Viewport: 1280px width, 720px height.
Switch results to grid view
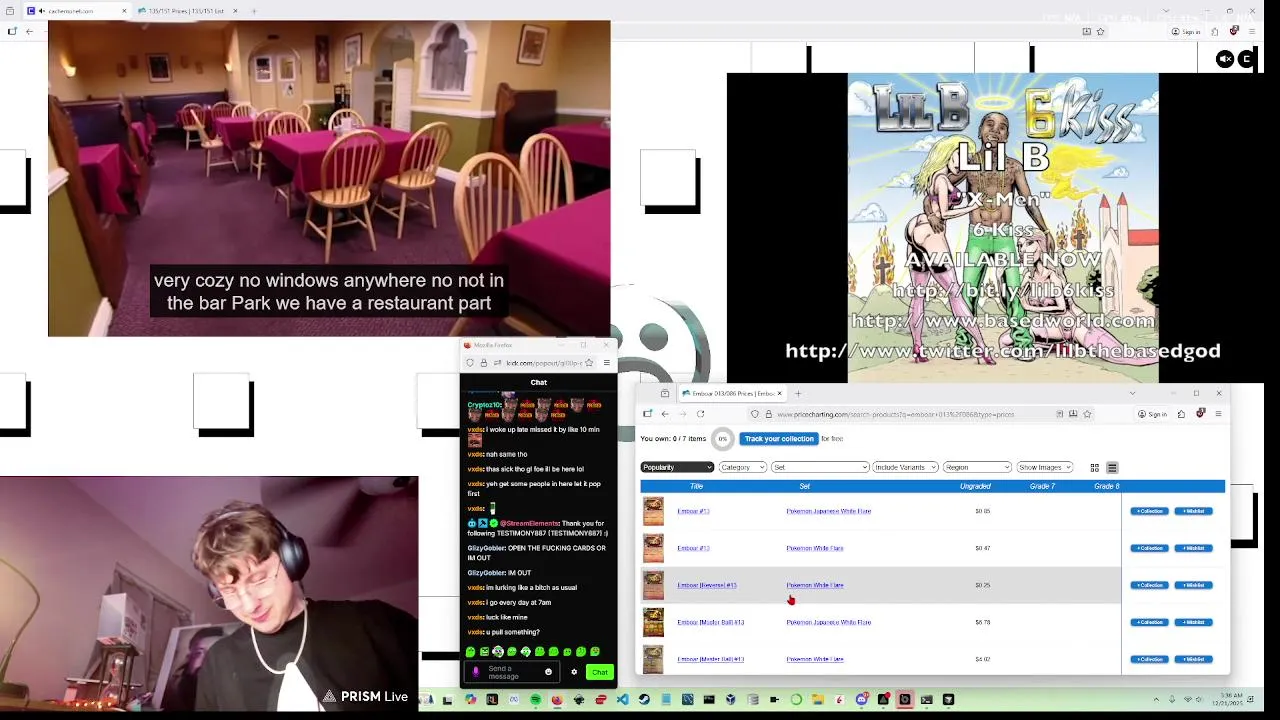coord(1094,467)
